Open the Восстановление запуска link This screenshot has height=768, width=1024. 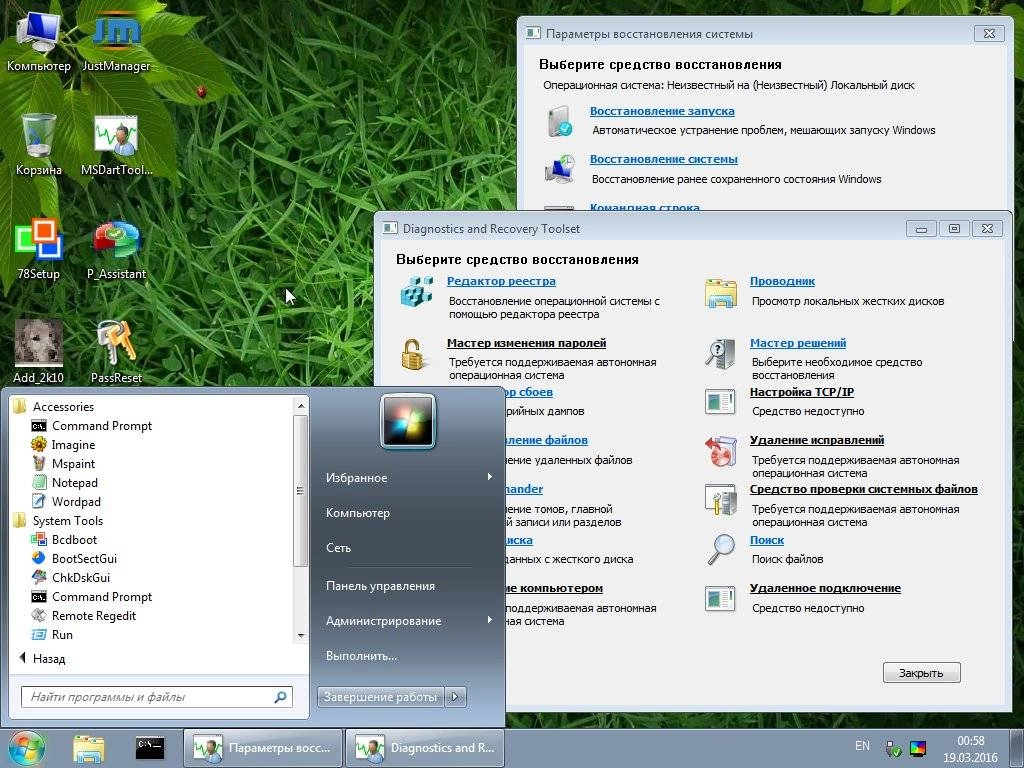coord(662,112)
